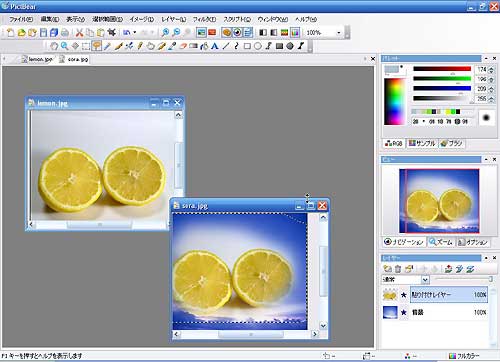Toggle star on 背景 layer
500x362 pixels.
(404, 312)
